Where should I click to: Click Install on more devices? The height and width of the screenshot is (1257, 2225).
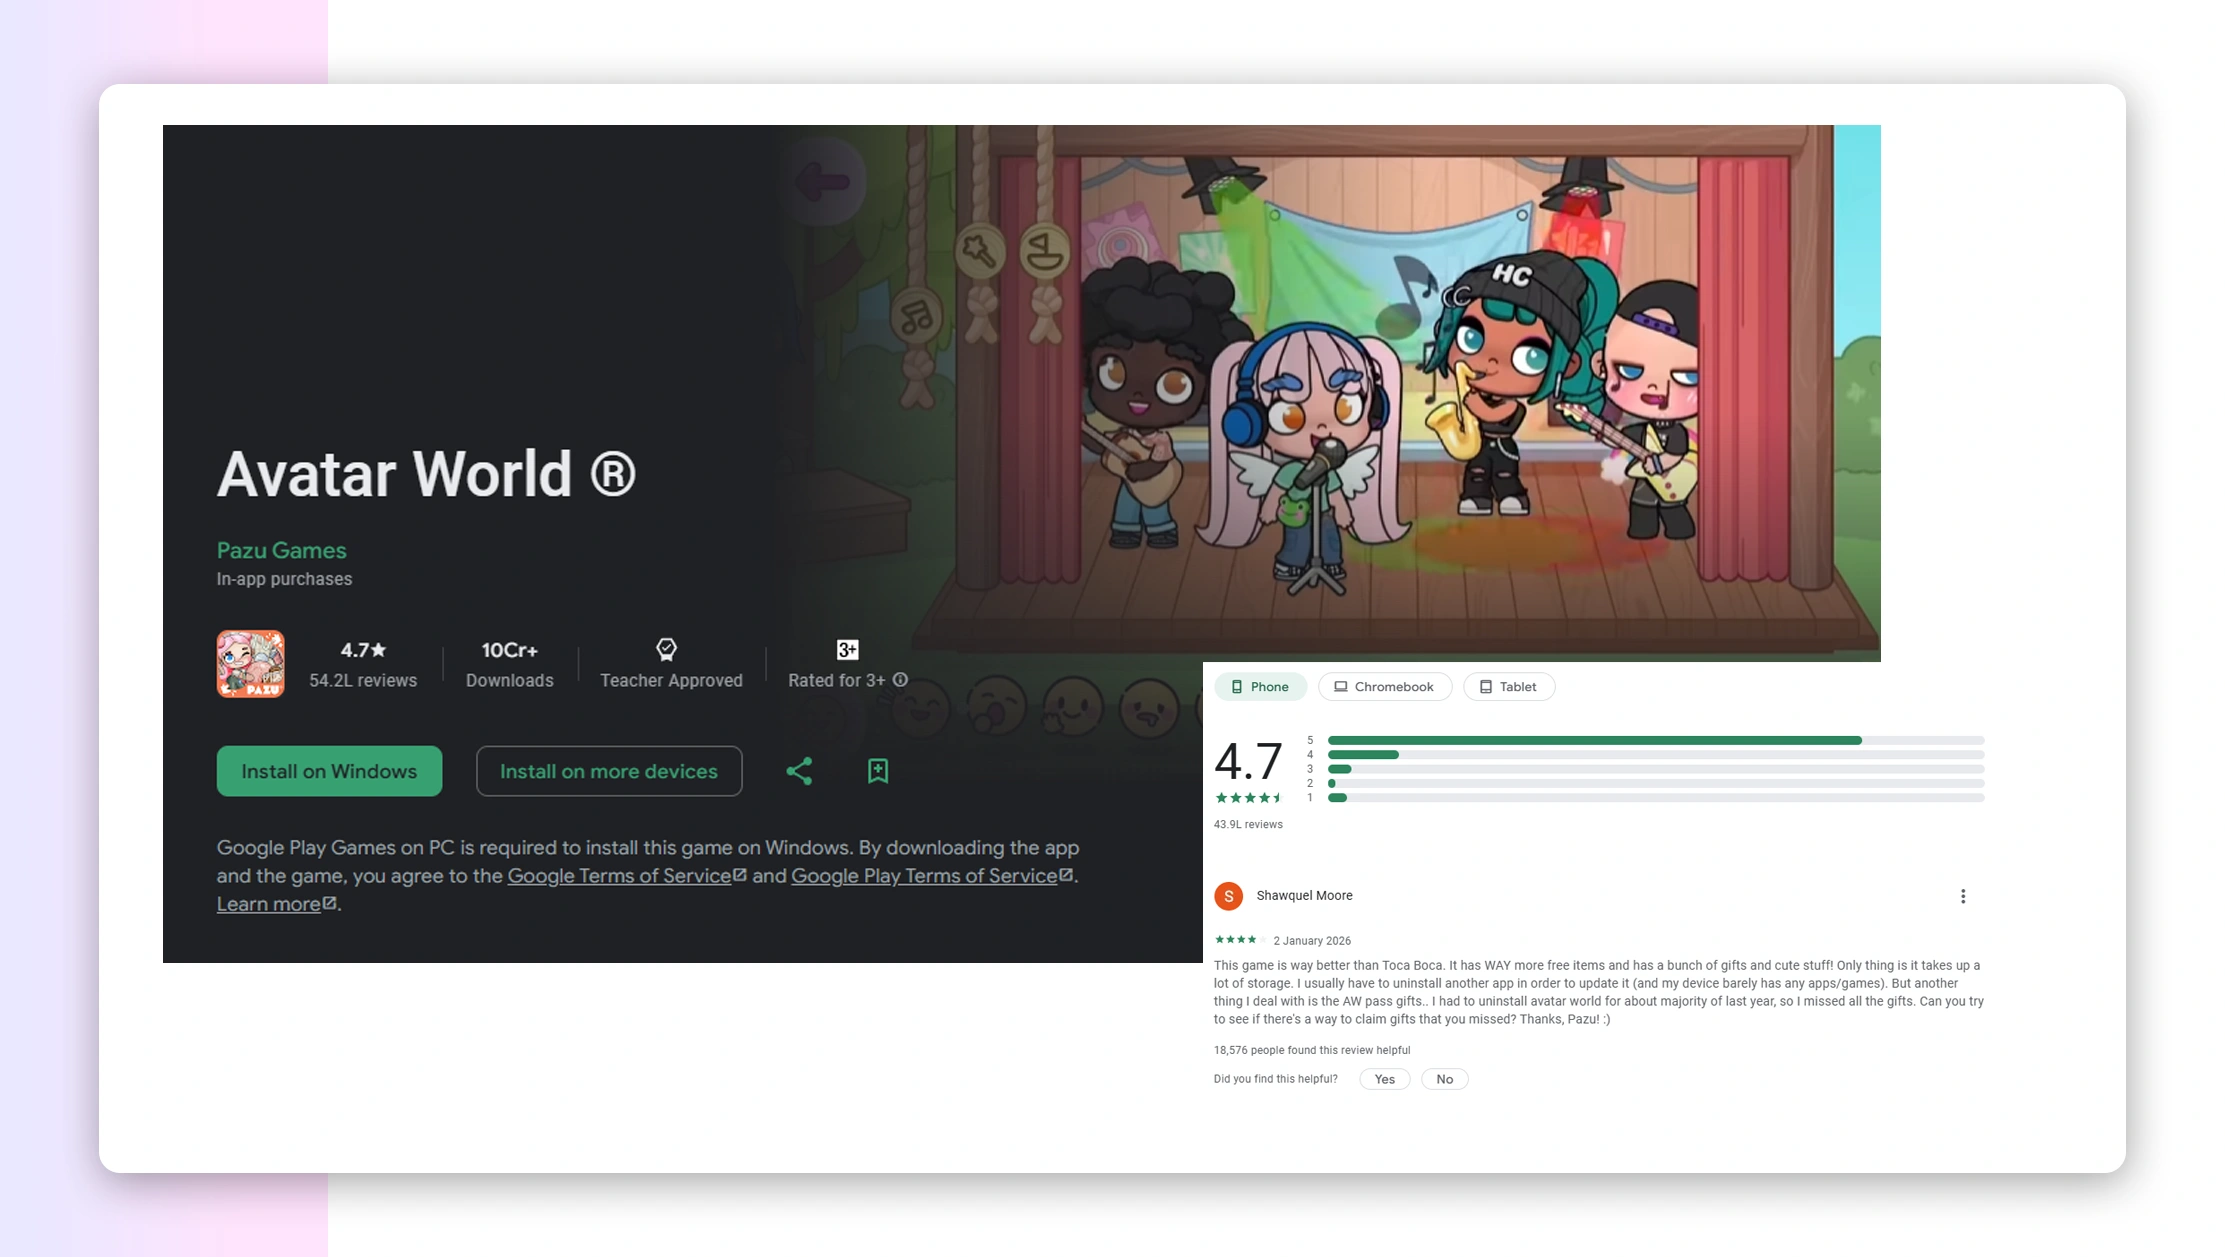pyautogui.click(x=609, y=771)
